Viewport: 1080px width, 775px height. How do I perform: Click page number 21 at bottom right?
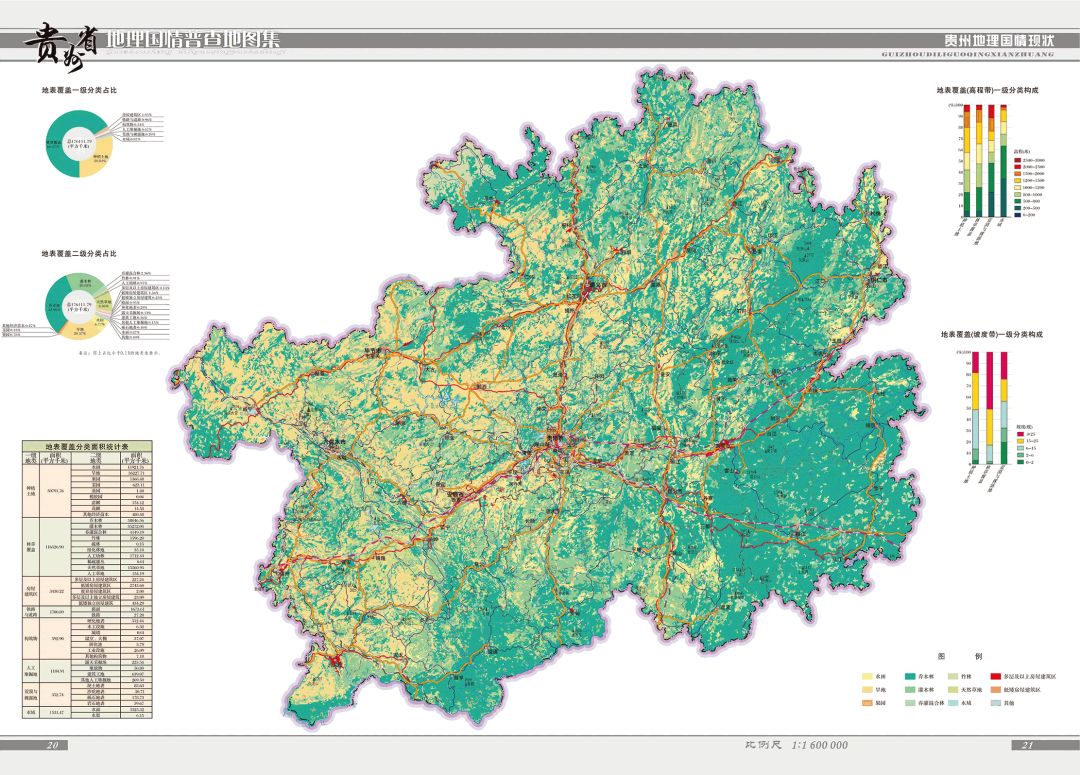coord(1026,745)
